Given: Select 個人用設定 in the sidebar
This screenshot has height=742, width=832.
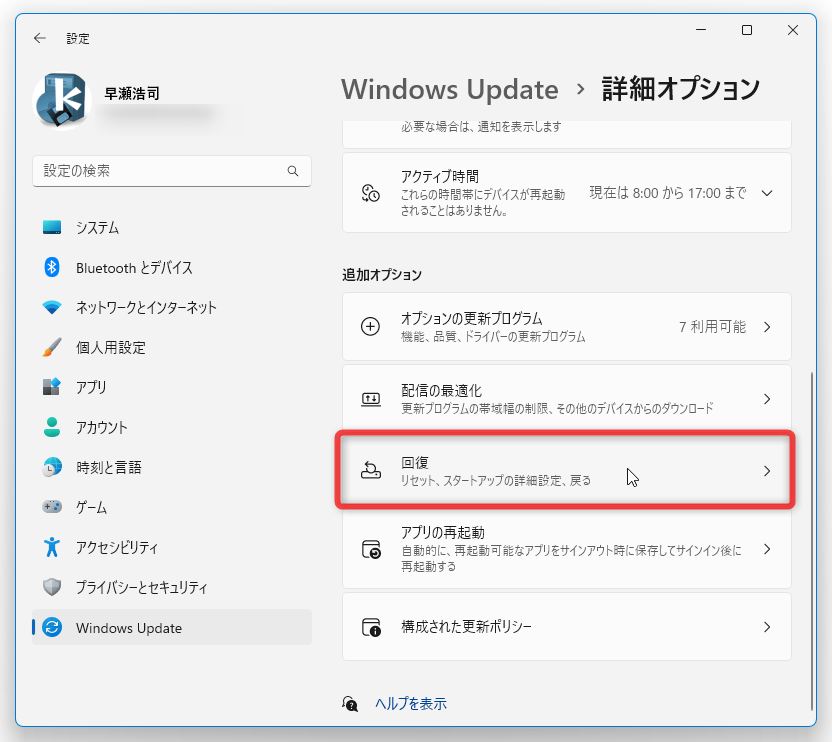Looking at the screenshot, I should [172, 348].
